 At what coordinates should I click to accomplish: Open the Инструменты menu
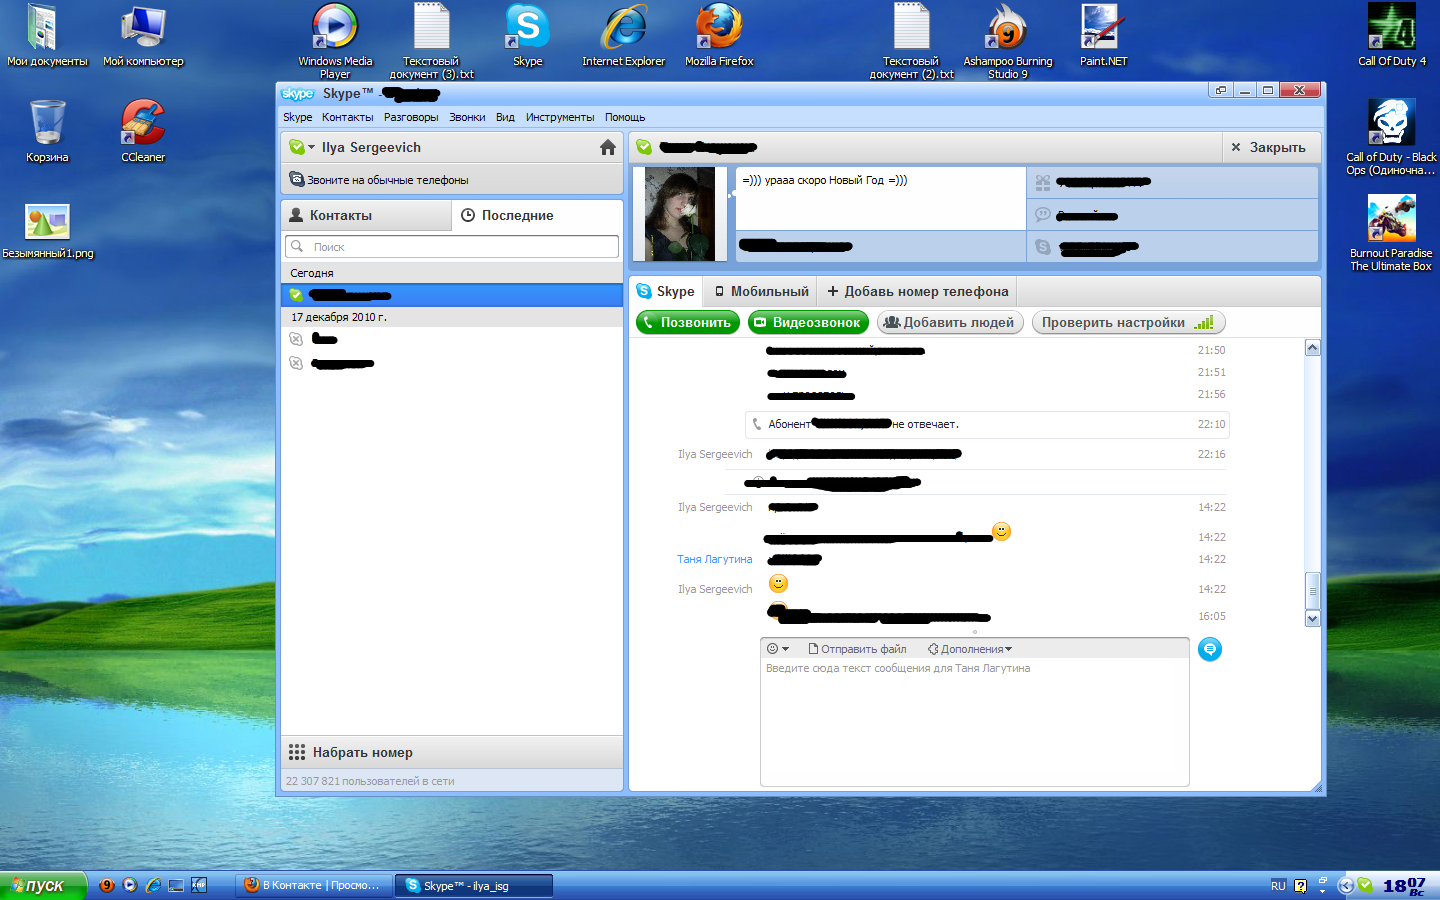(560, 117)
